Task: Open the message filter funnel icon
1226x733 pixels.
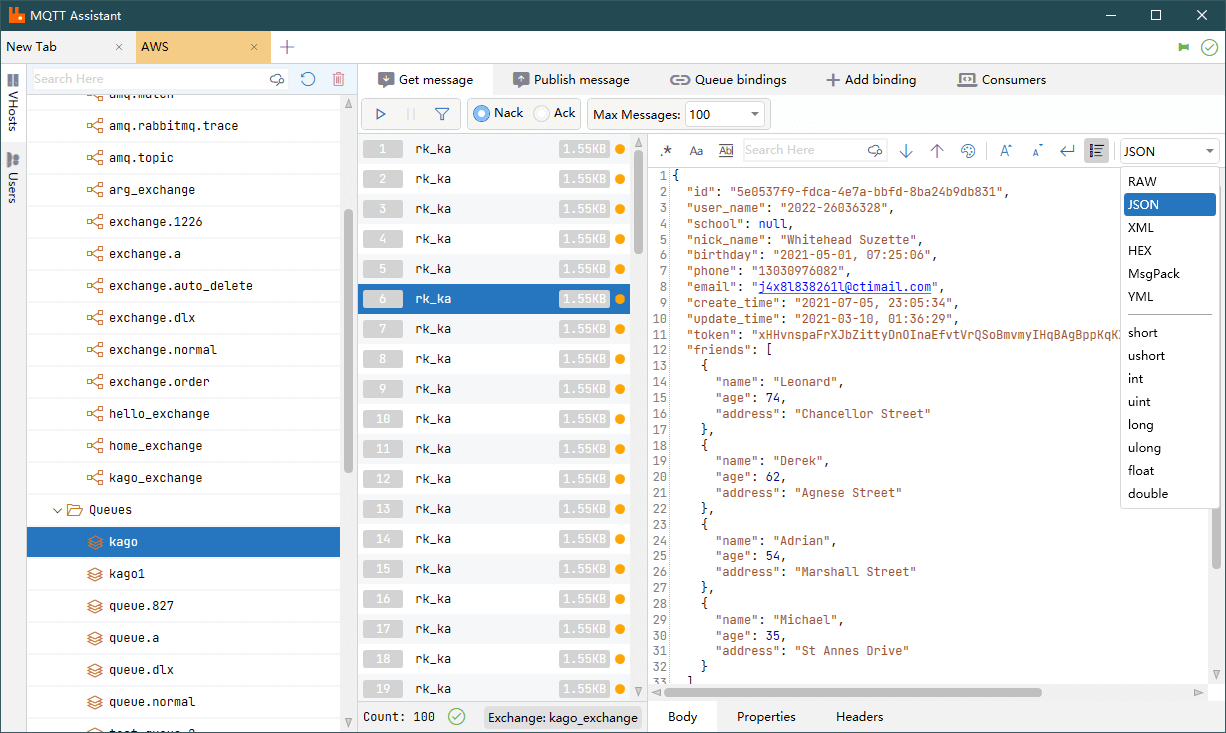Action: point(441,114)
